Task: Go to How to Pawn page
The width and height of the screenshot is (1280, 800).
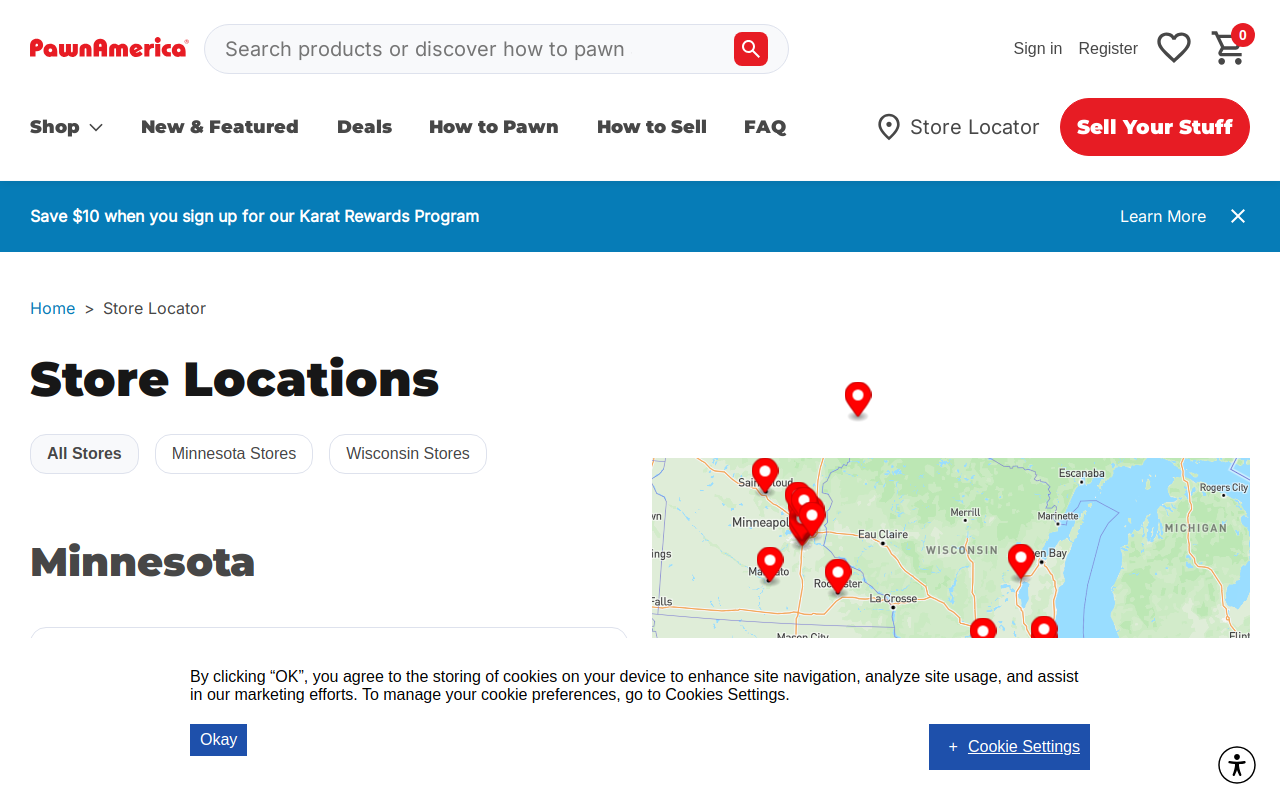Action: pos(494,127)
